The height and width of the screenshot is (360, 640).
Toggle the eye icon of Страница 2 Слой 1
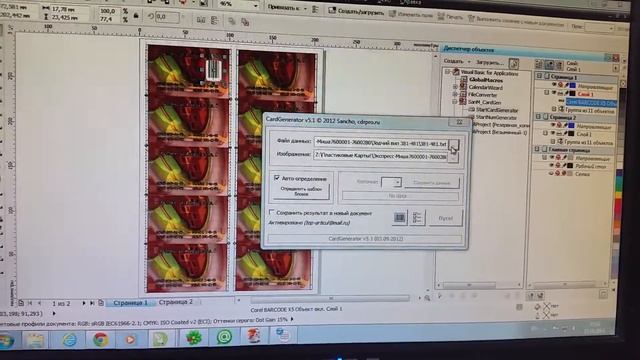pyautogui.click(x=553, y=133)
